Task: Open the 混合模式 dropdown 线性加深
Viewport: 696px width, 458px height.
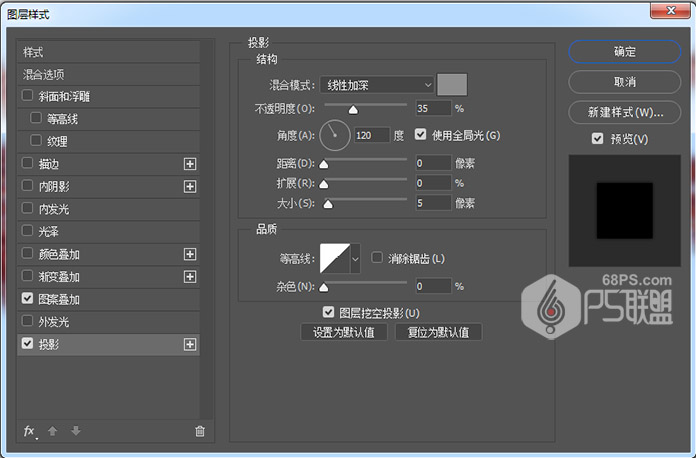Action: point(377,85)
